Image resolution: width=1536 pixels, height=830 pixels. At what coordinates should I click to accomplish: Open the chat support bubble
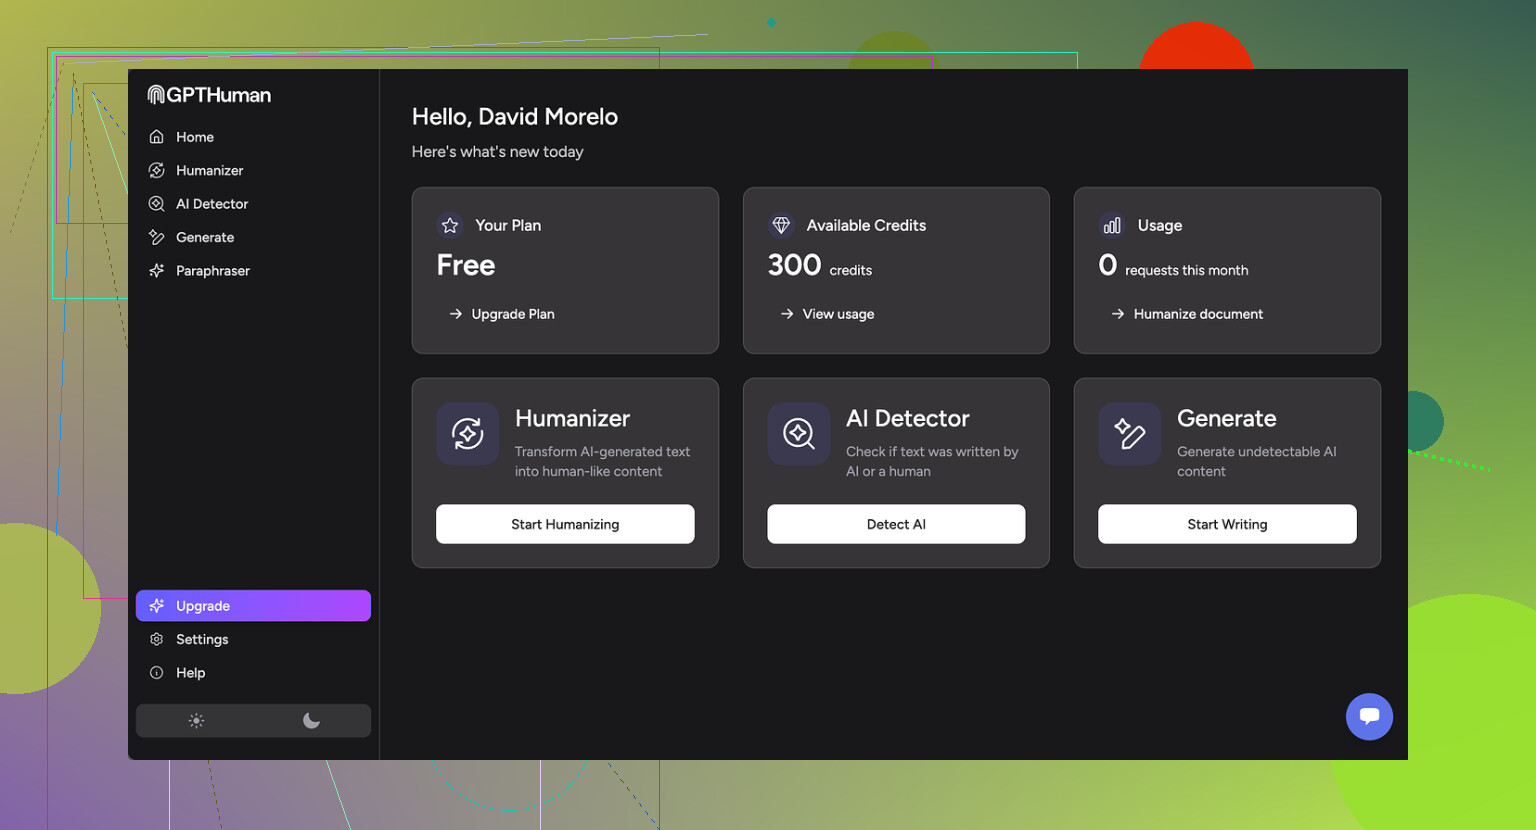tap(1369, 716)
